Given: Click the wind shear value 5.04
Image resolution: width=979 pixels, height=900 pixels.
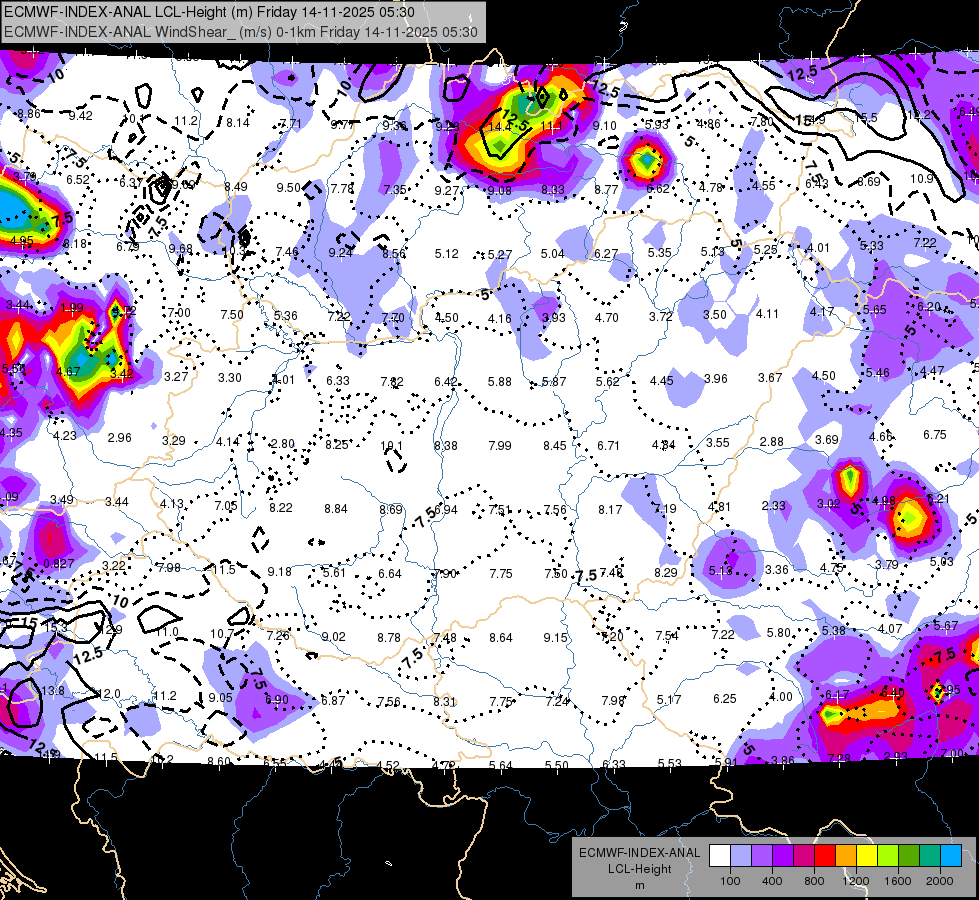Looking at the screenshot, I should (553, 254).
